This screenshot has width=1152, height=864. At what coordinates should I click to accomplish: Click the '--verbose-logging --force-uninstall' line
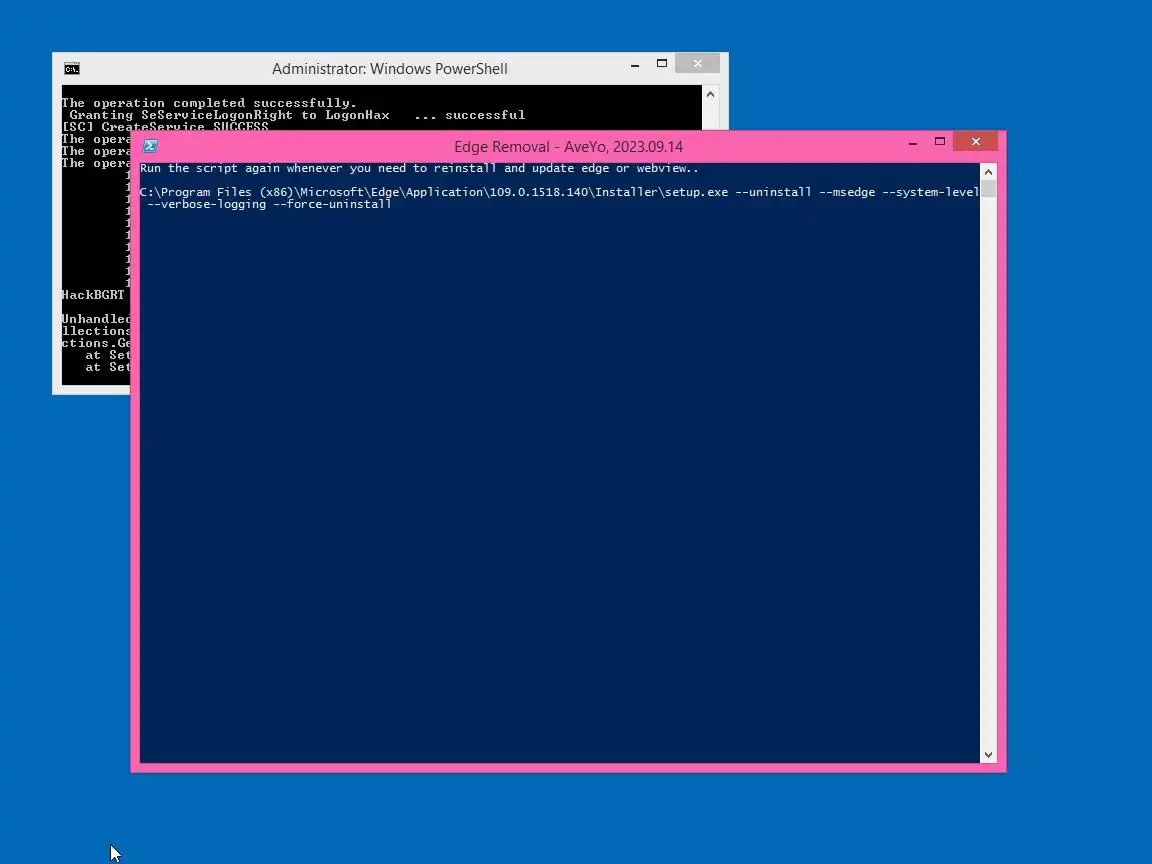pyautogui.click(x=269, y=204)
